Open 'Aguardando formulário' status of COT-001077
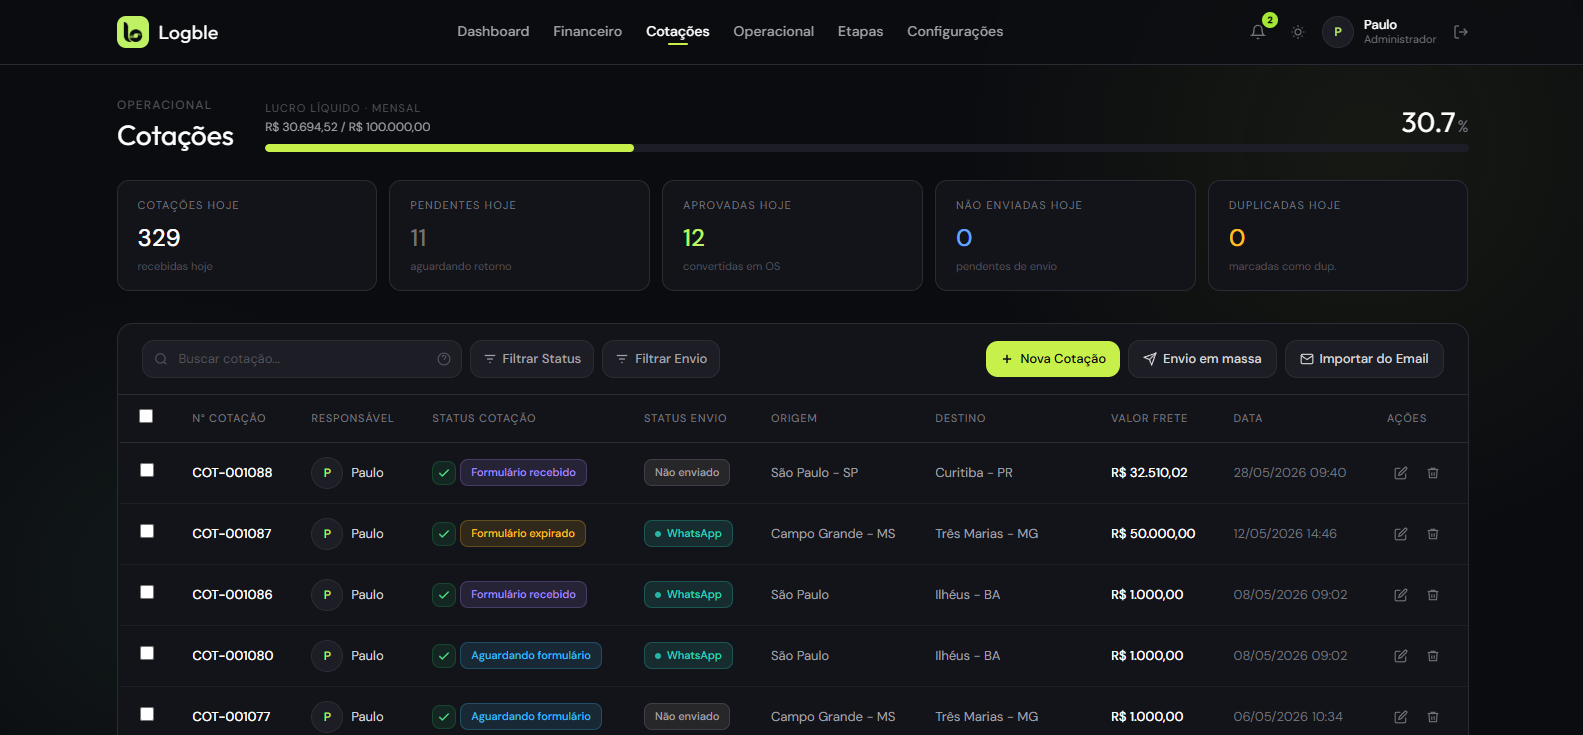Image resolution: width=1583 pixels, height=735 pixels. tap(531, 717)
